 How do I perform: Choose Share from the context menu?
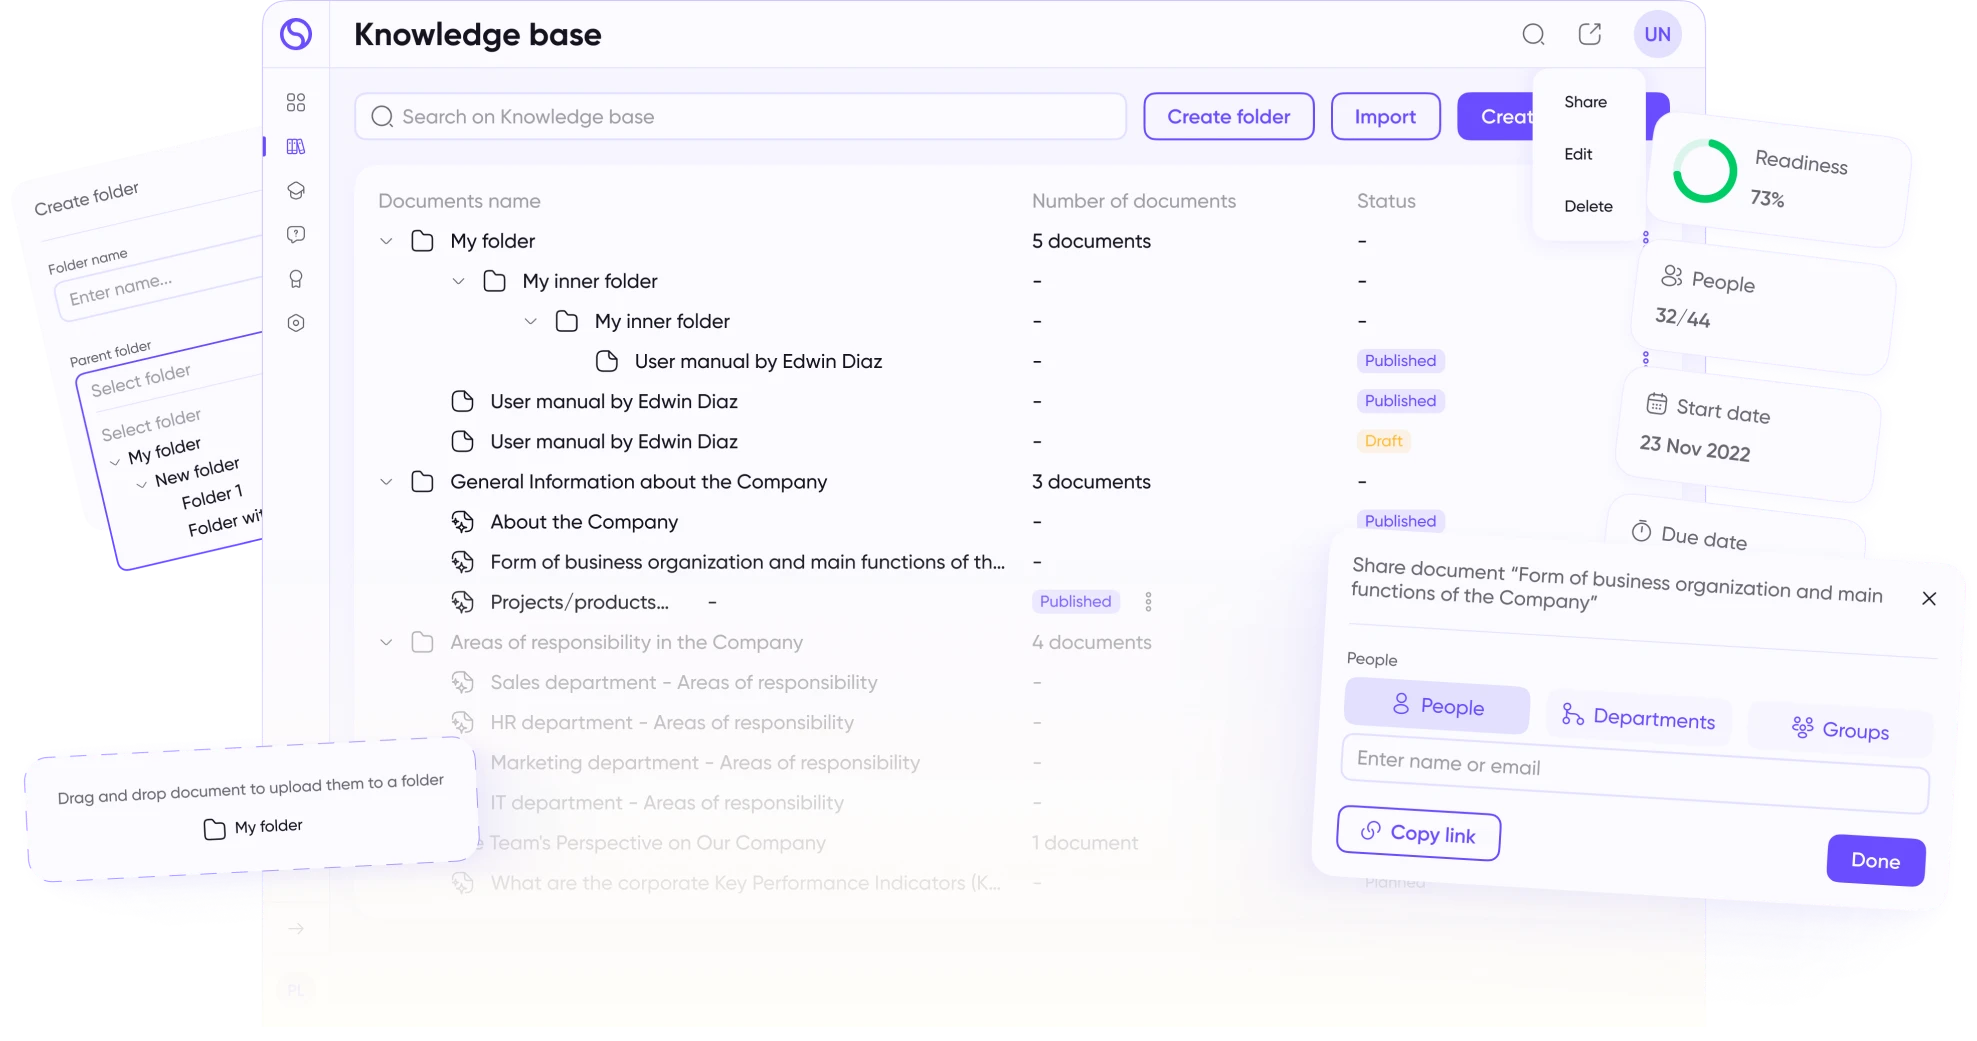[1585, 102]
